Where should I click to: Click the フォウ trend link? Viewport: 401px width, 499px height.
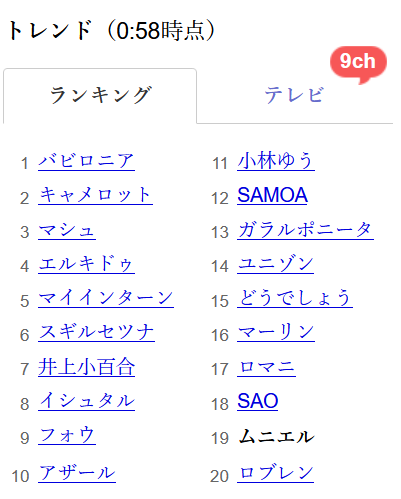click(67, 435)
